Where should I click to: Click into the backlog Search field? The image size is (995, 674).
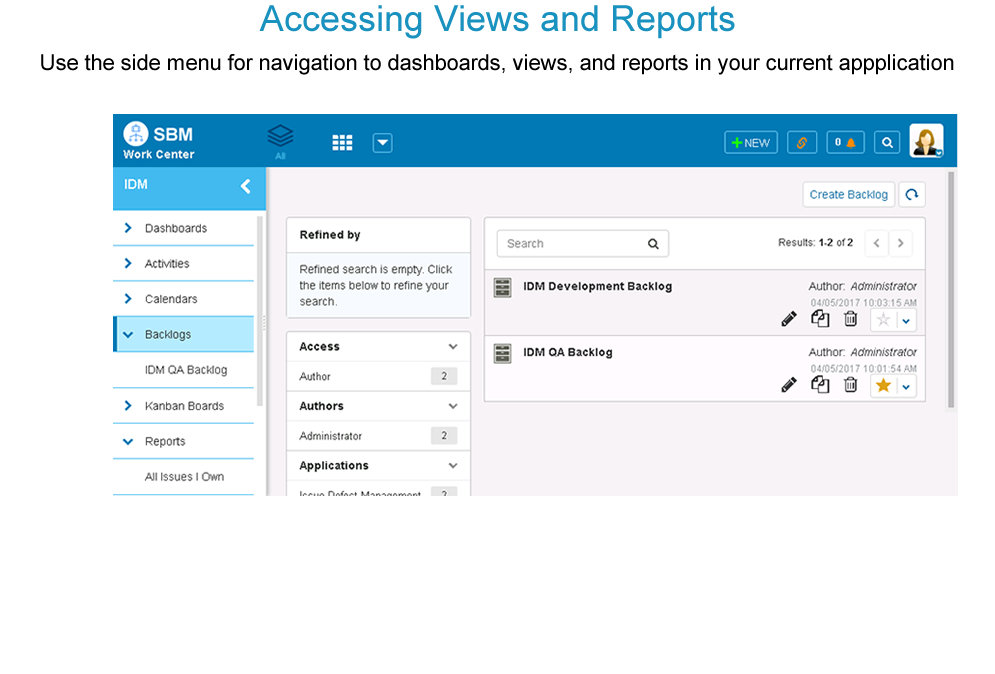572,244
